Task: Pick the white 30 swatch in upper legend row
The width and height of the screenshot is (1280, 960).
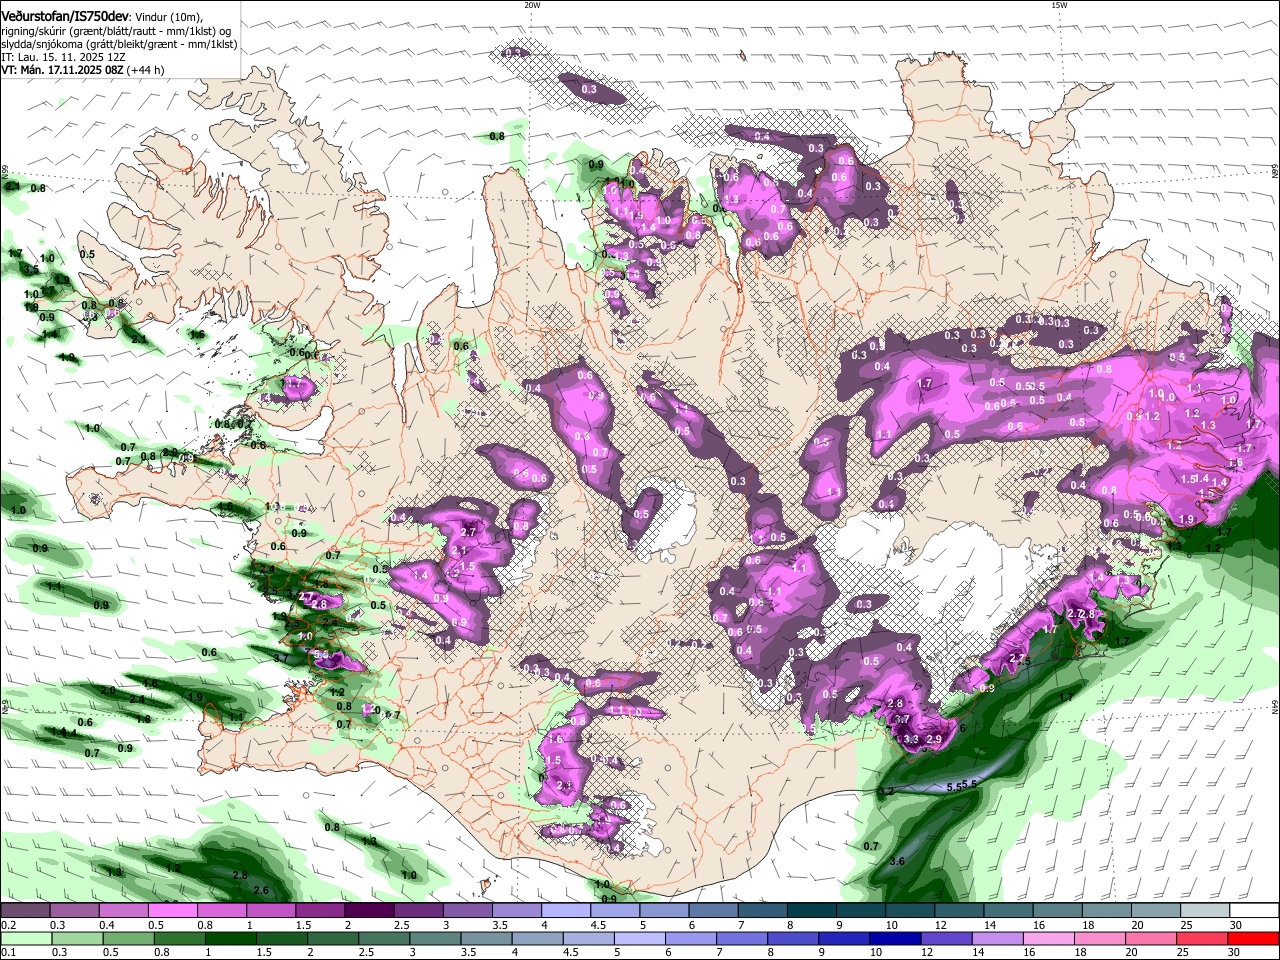Action: click(x=1253, y=911)
